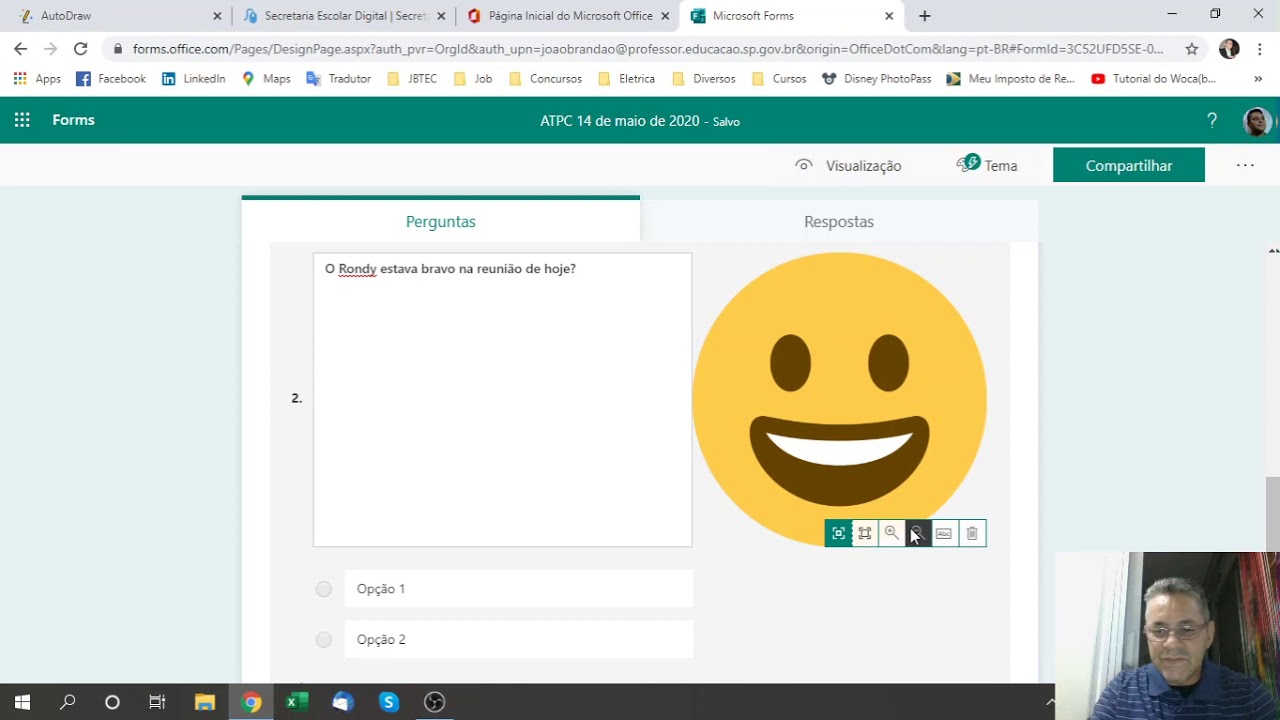Click the fill image crop icon
1280x720 pixels.
click(x=865, y=533)
